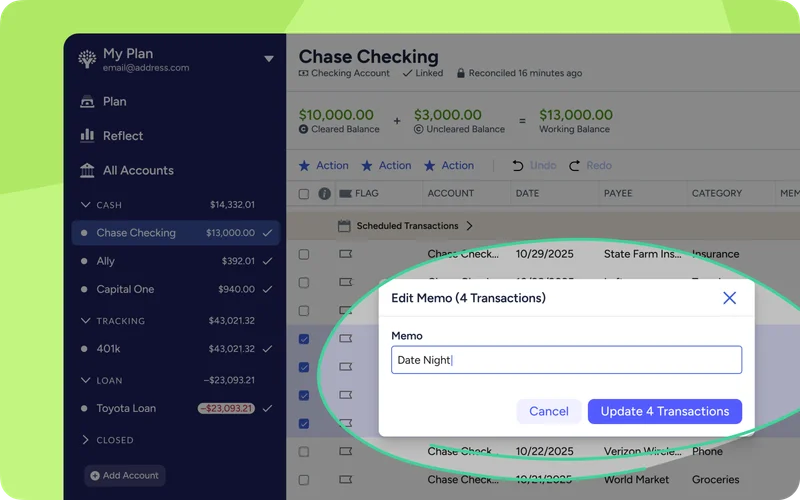Click the Cancel button
The image size is (800, 500).
point(548,411)
